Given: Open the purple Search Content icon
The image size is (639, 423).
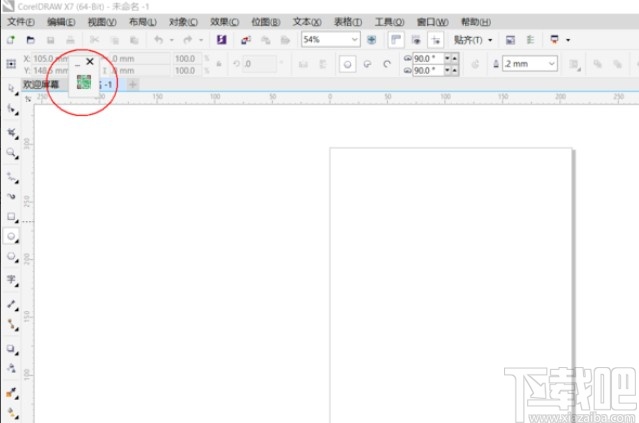Looking at the screenshot, I should coord(222,40).
